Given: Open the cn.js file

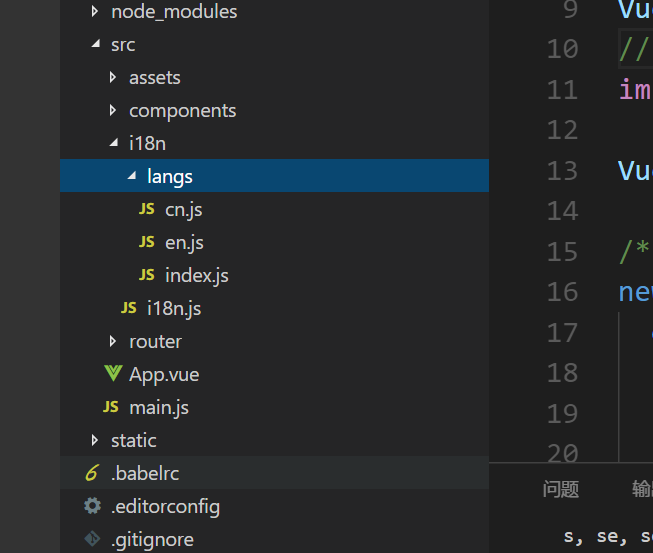Looking at the screenshot, I should 184,210.
